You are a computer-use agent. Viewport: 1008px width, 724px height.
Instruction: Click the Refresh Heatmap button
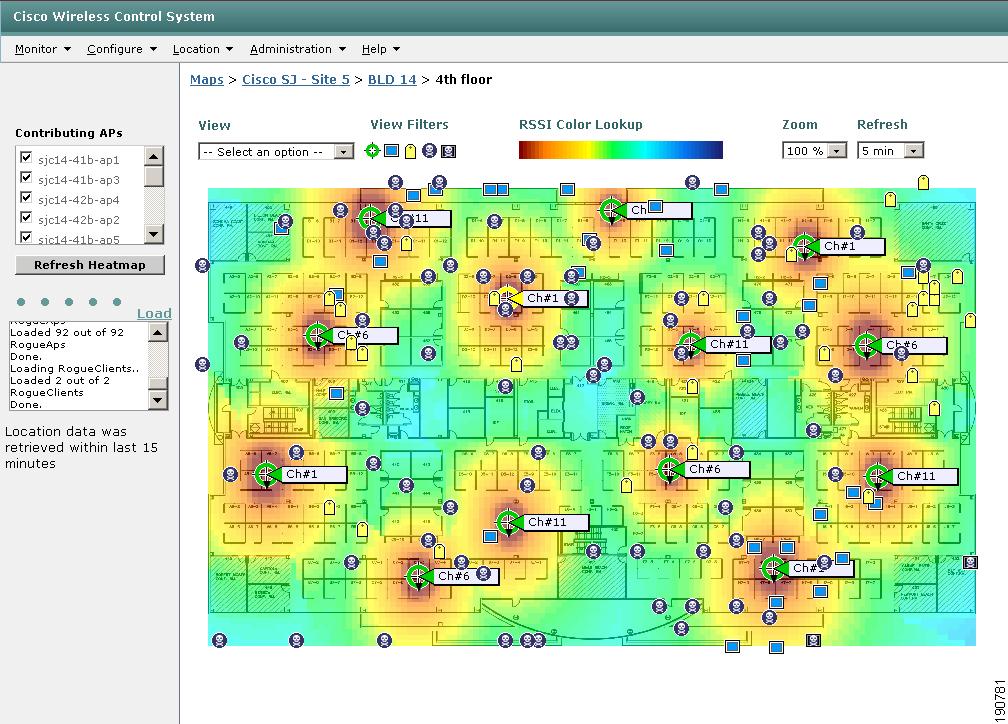pos(90,265)
